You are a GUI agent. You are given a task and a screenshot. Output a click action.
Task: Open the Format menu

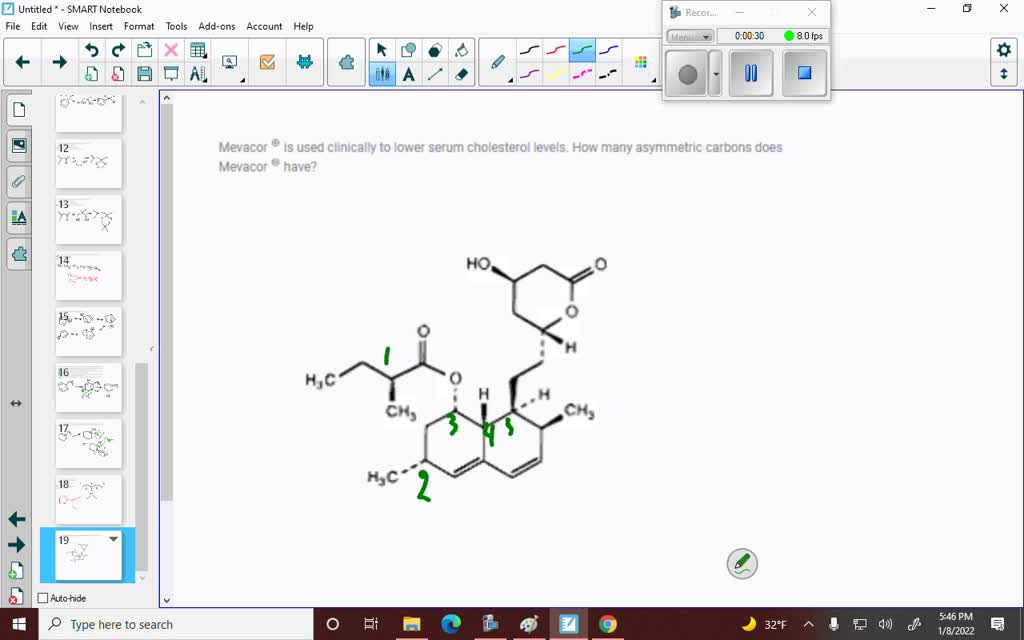click(x=139, y=26)
